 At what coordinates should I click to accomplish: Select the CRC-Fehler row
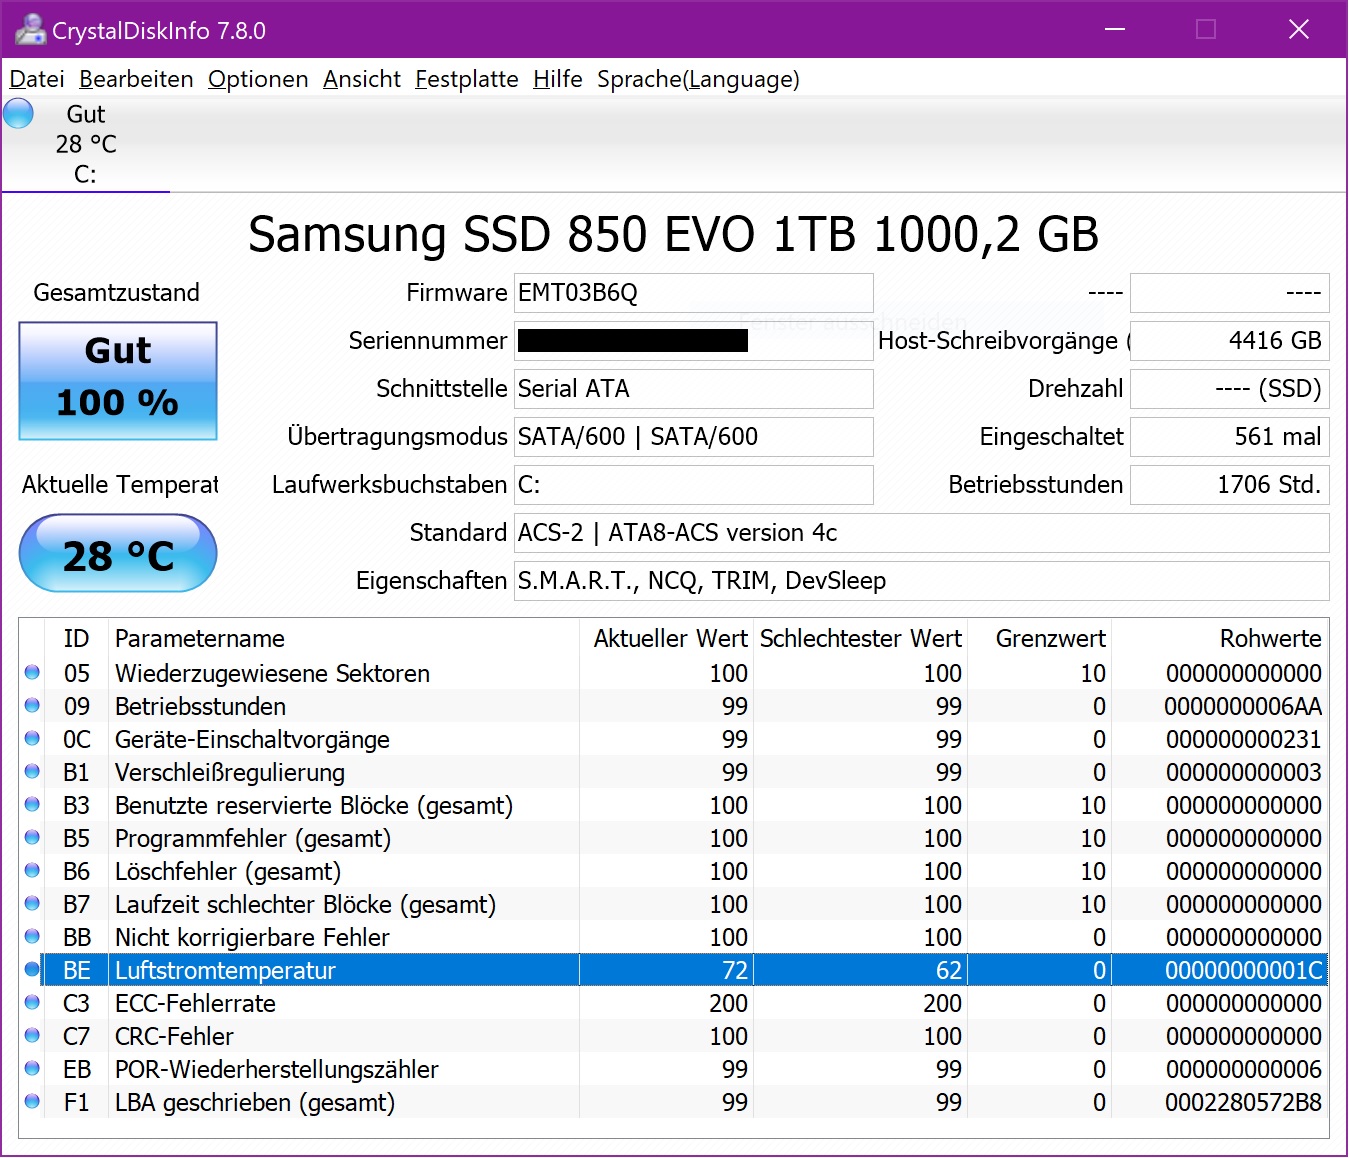[x=674, y=1036]
